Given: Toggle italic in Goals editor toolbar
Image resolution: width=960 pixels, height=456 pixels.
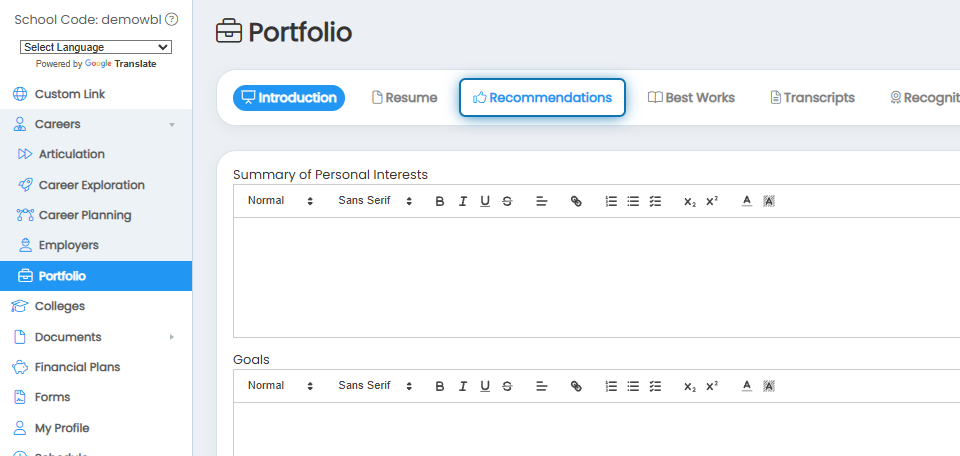Looking at the screenshot, I should (462, 386).
